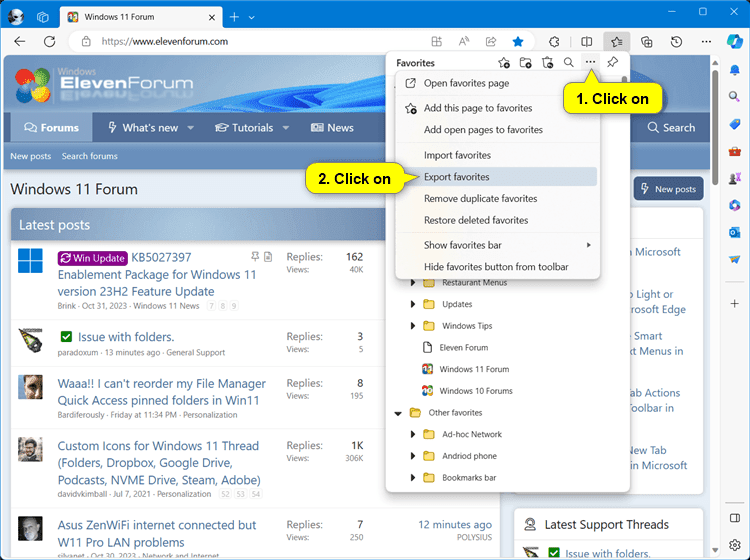Click the Win Update tag label

tap(93, 258)
